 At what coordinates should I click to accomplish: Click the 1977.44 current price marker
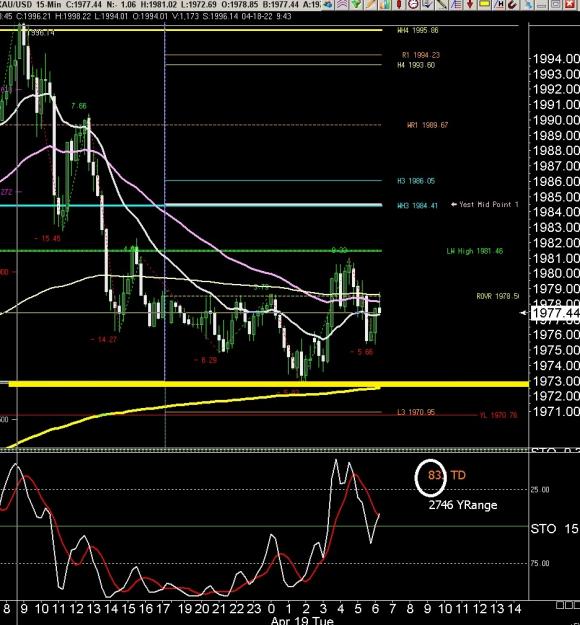click(x=554, y=313)
